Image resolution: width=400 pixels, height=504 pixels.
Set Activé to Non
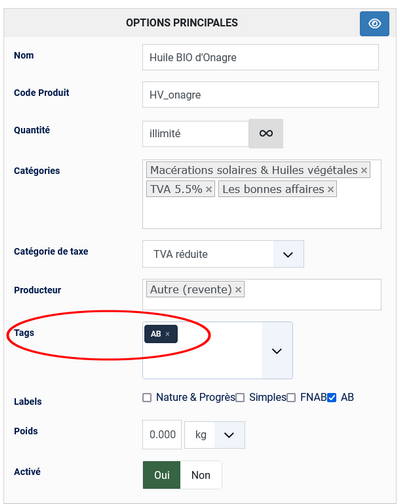[201, 475]
